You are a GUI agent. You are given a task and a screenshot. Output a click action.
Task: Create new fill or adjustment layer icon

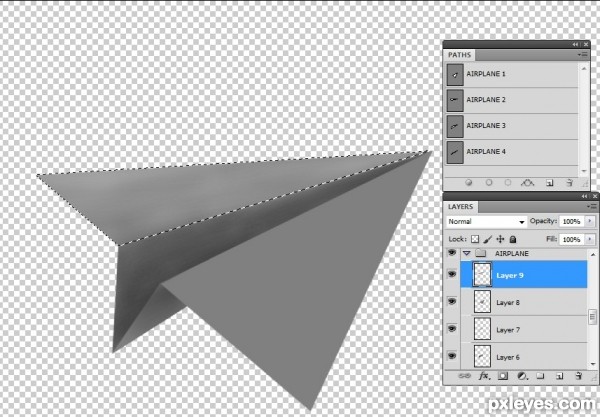522,376
